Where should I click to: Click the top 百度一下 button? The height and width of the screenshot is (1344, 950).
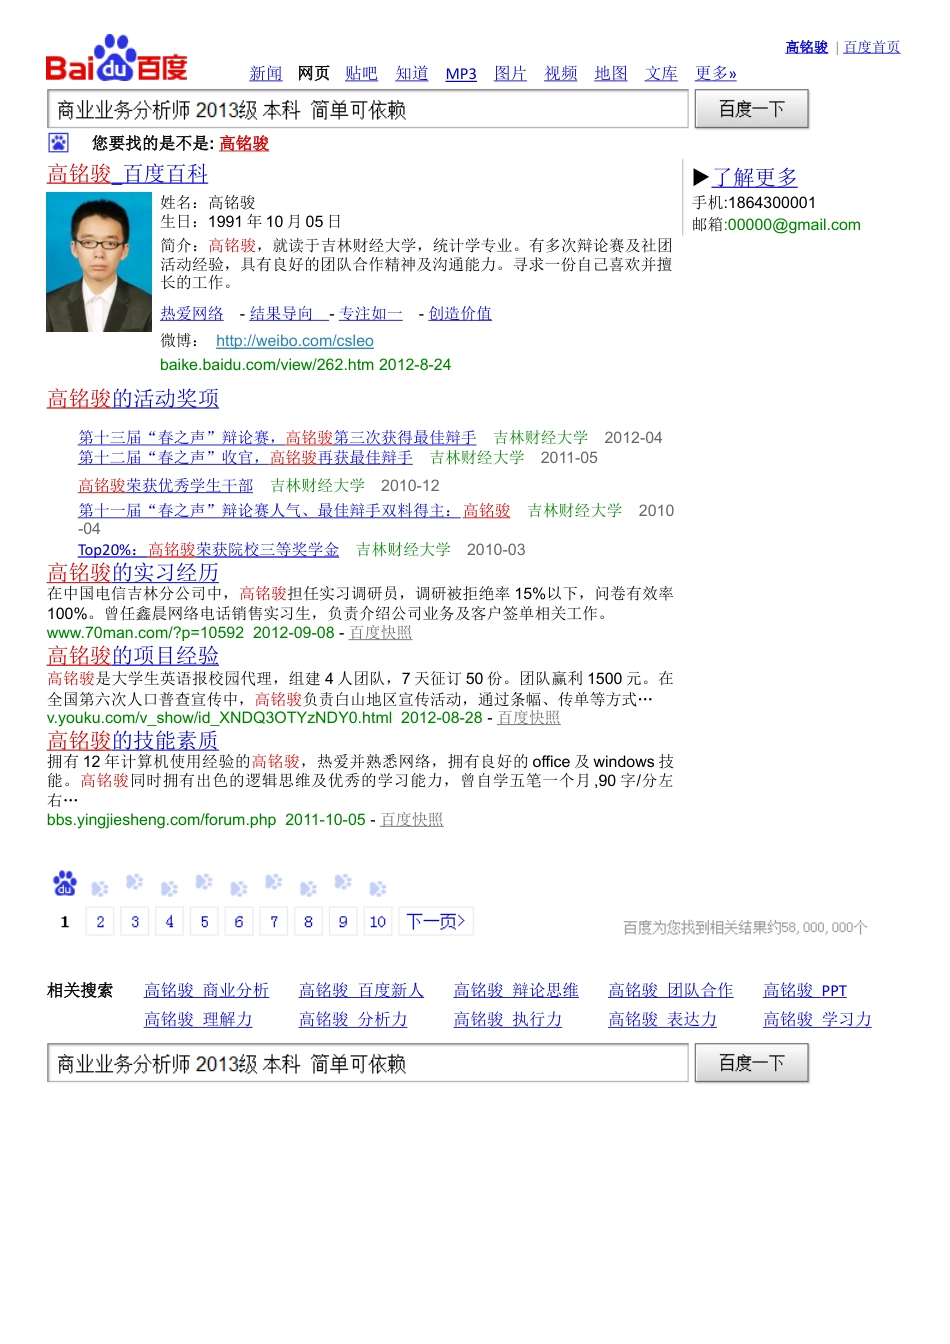click(x=751, y=109)
